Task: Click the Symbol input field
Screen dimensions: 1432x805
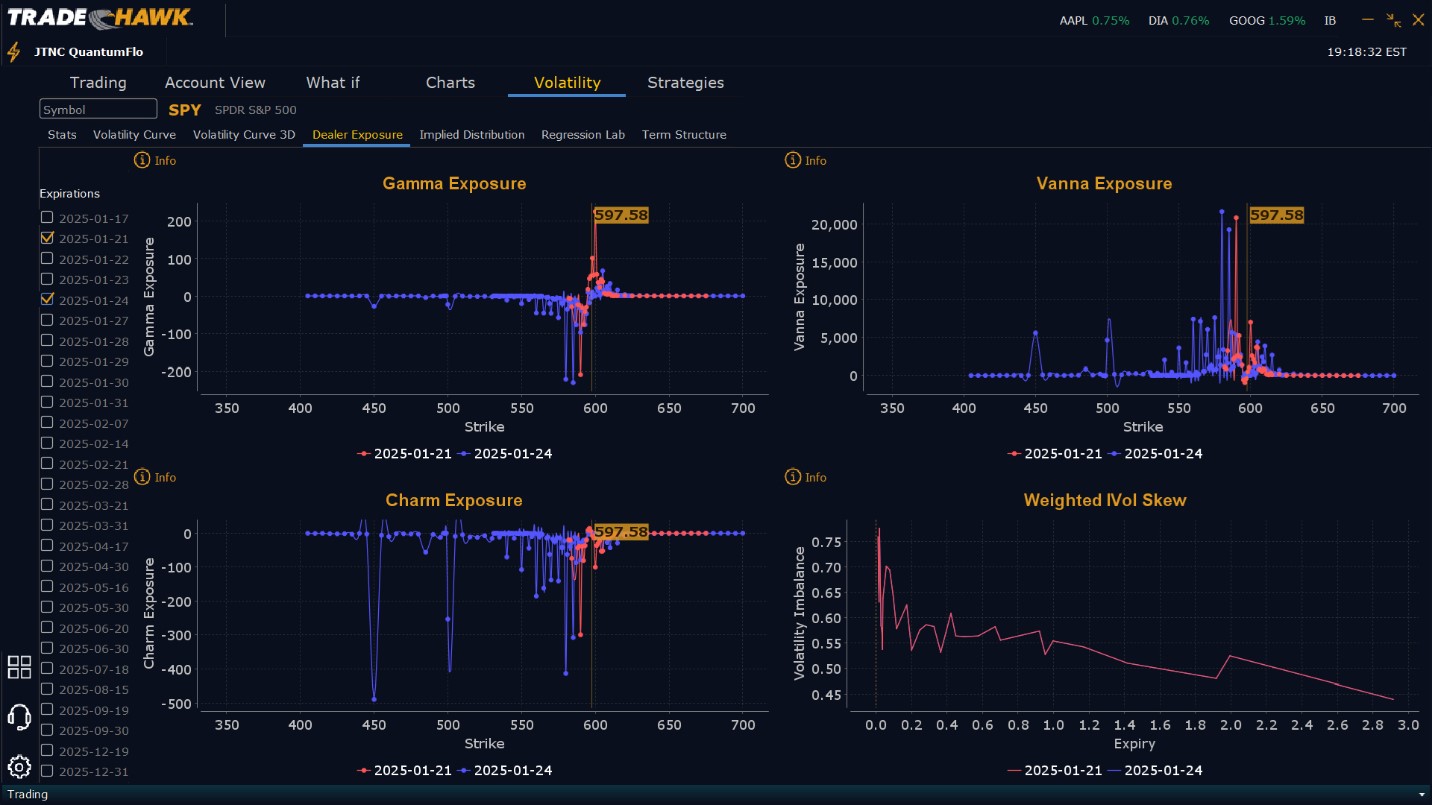Action: coord(98,109)
